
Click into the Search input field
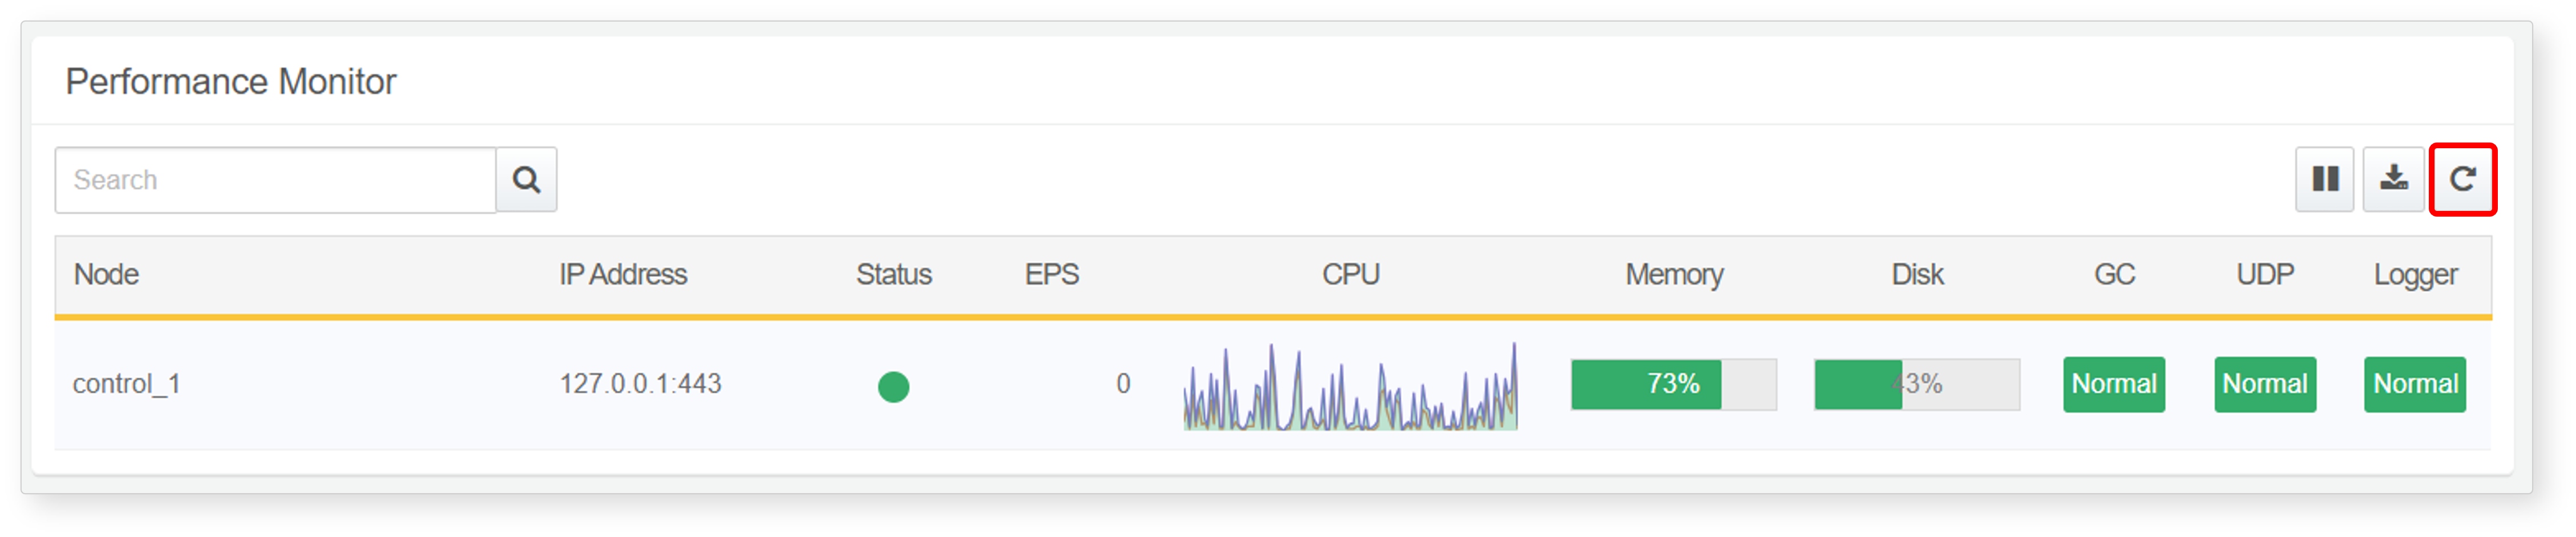276,180
